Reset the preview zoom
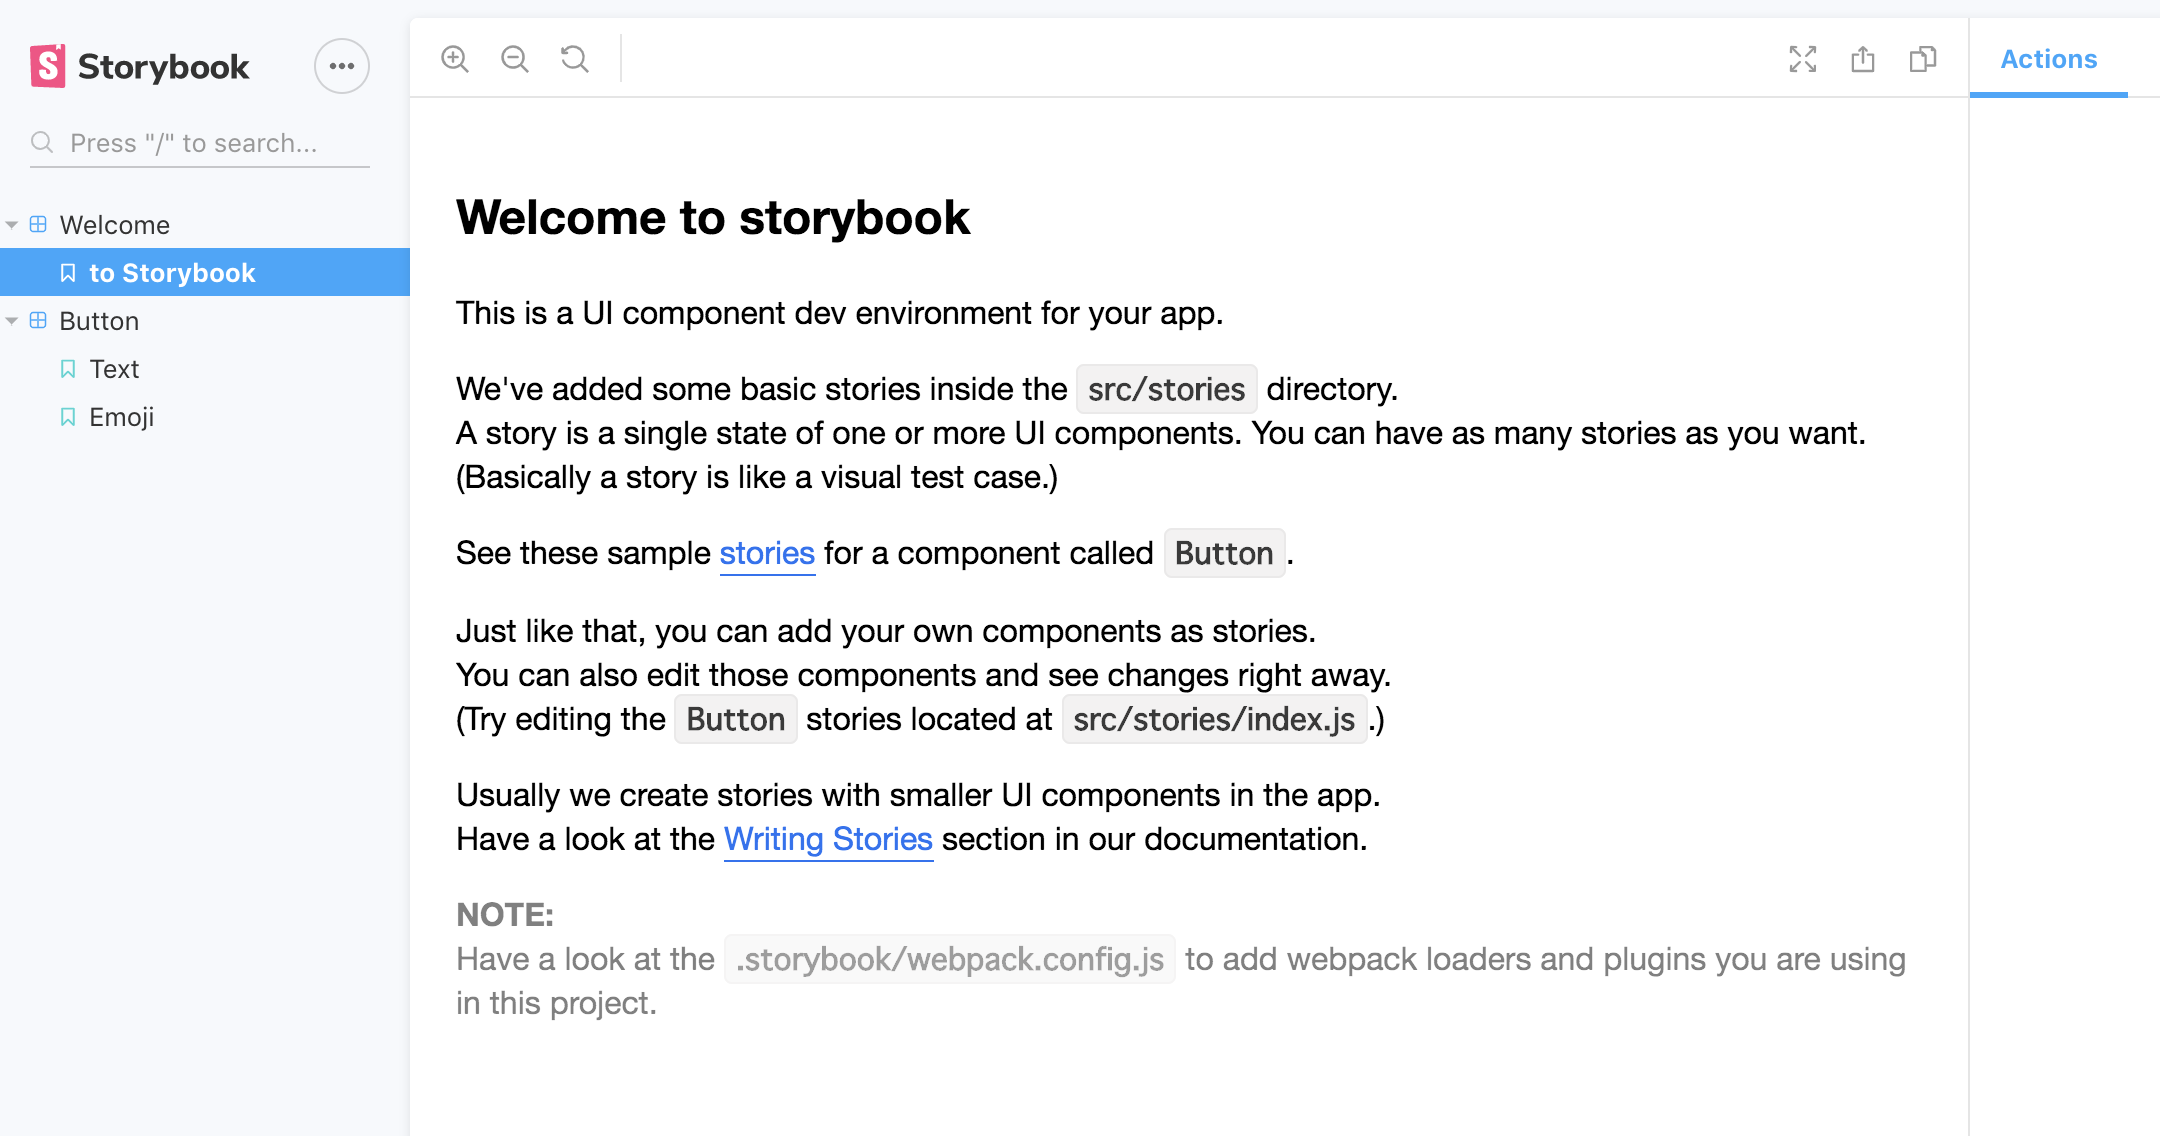This screenshot has height=1136, width=2160. point(575,59)
